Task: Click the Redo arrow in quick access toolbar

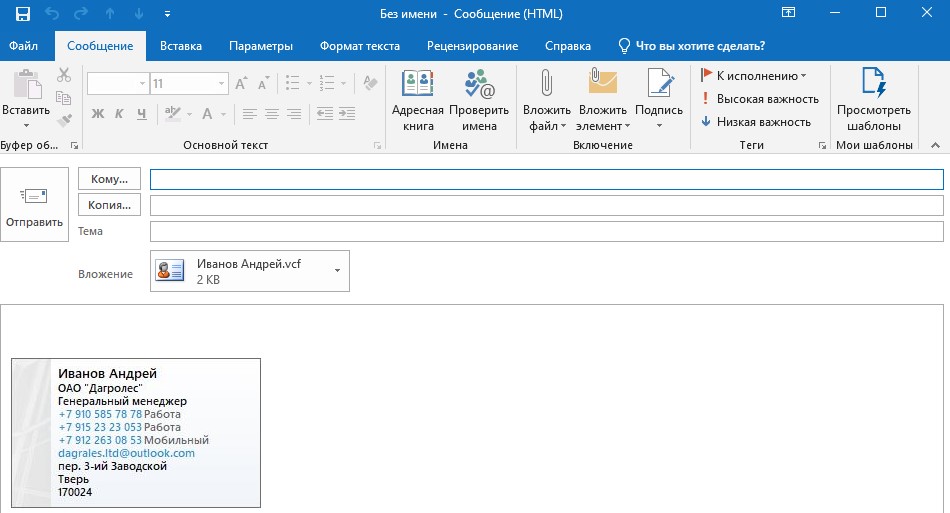Action: coord(81,14)
